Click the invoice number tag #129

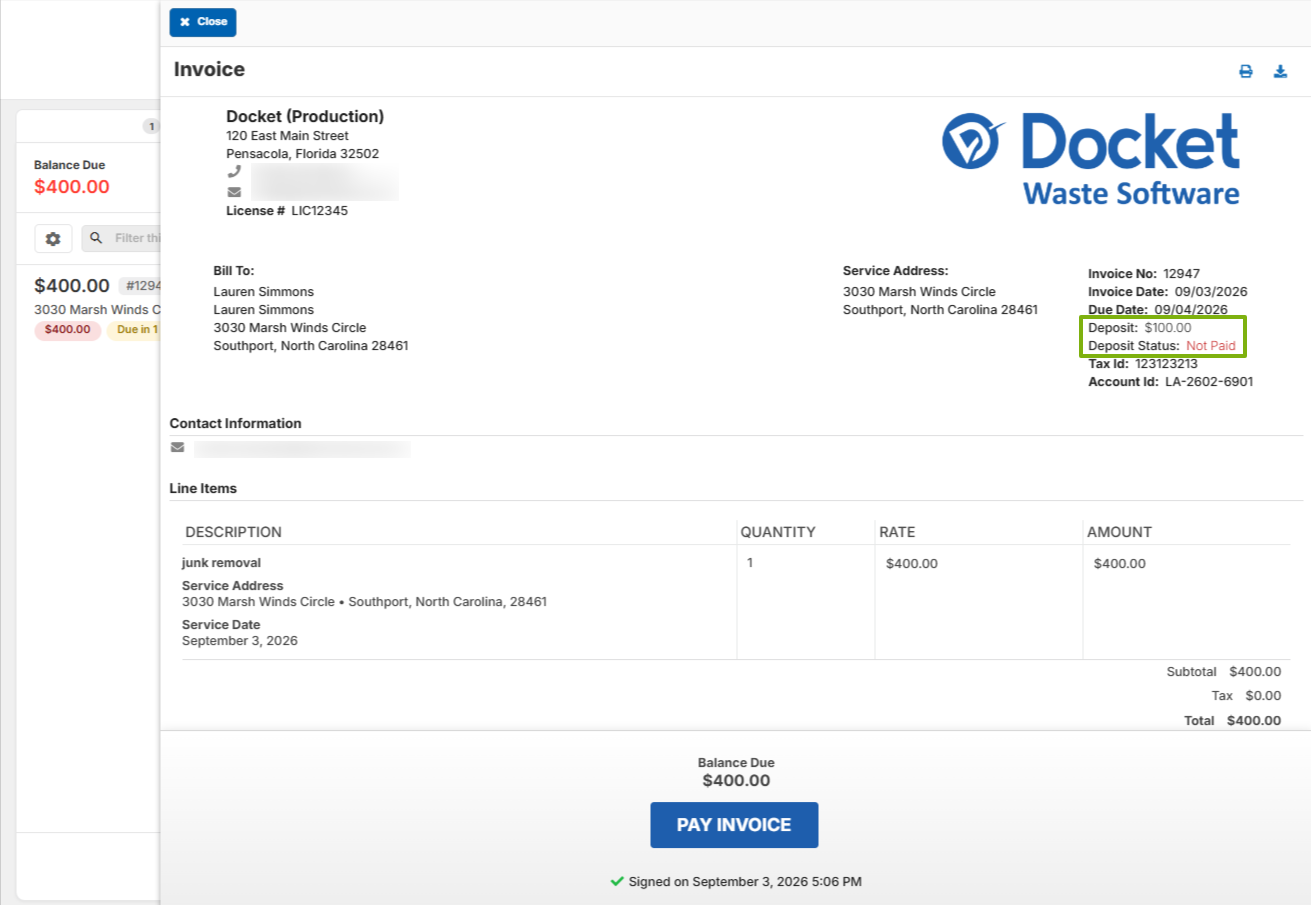point(140,286)
